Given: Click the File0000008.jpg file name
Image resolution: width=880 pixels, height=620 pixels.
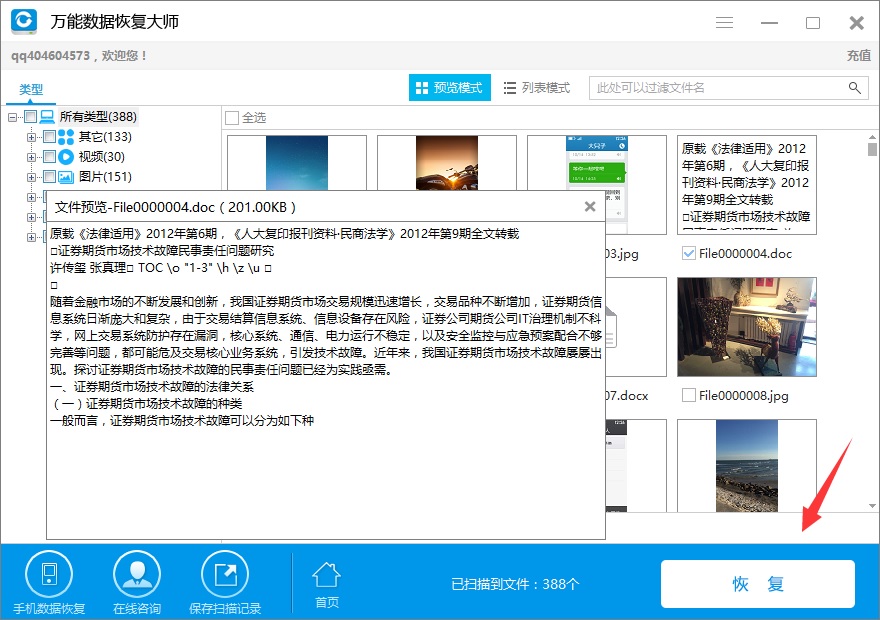Looking at the screenshot, I should point(744,396).
